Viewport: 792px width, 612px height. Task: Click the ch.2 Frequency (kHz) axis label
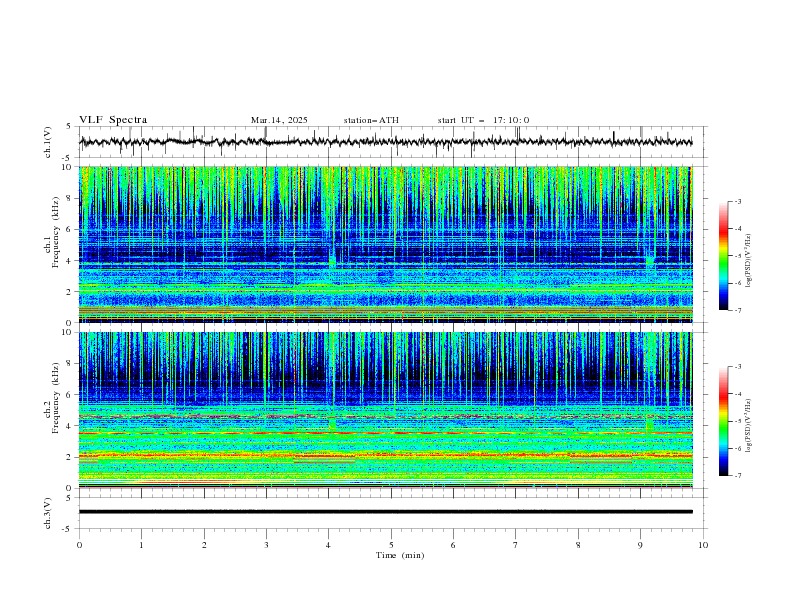tap(52, 398)
